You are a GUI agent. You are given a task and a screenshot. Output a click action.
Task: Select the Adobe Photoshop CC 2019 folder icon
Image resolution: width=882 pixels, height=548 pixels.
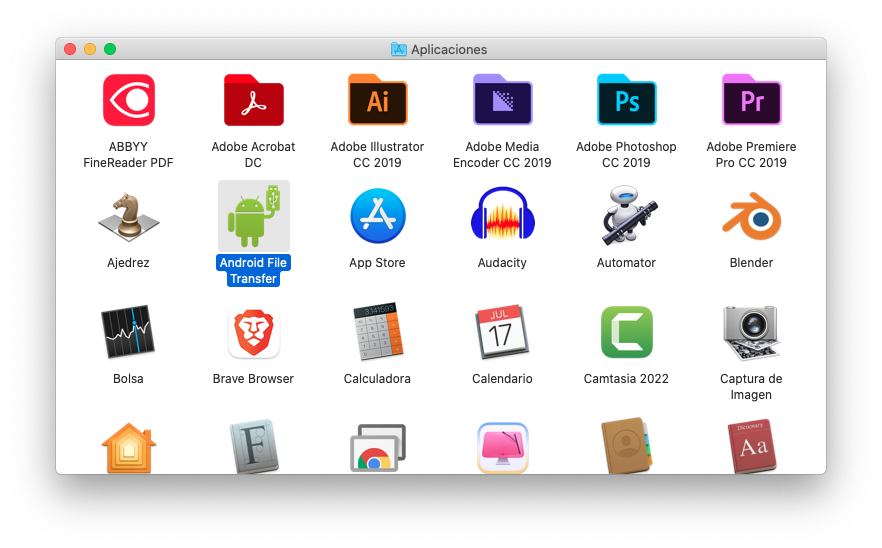click(x=626, y=100)
